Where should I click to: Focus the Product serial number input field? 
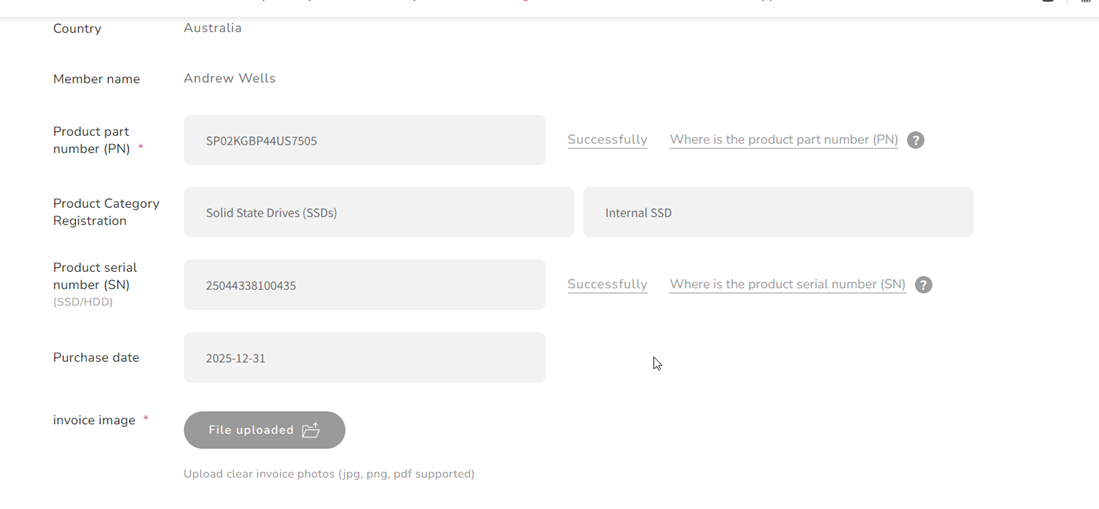[364, 285]
